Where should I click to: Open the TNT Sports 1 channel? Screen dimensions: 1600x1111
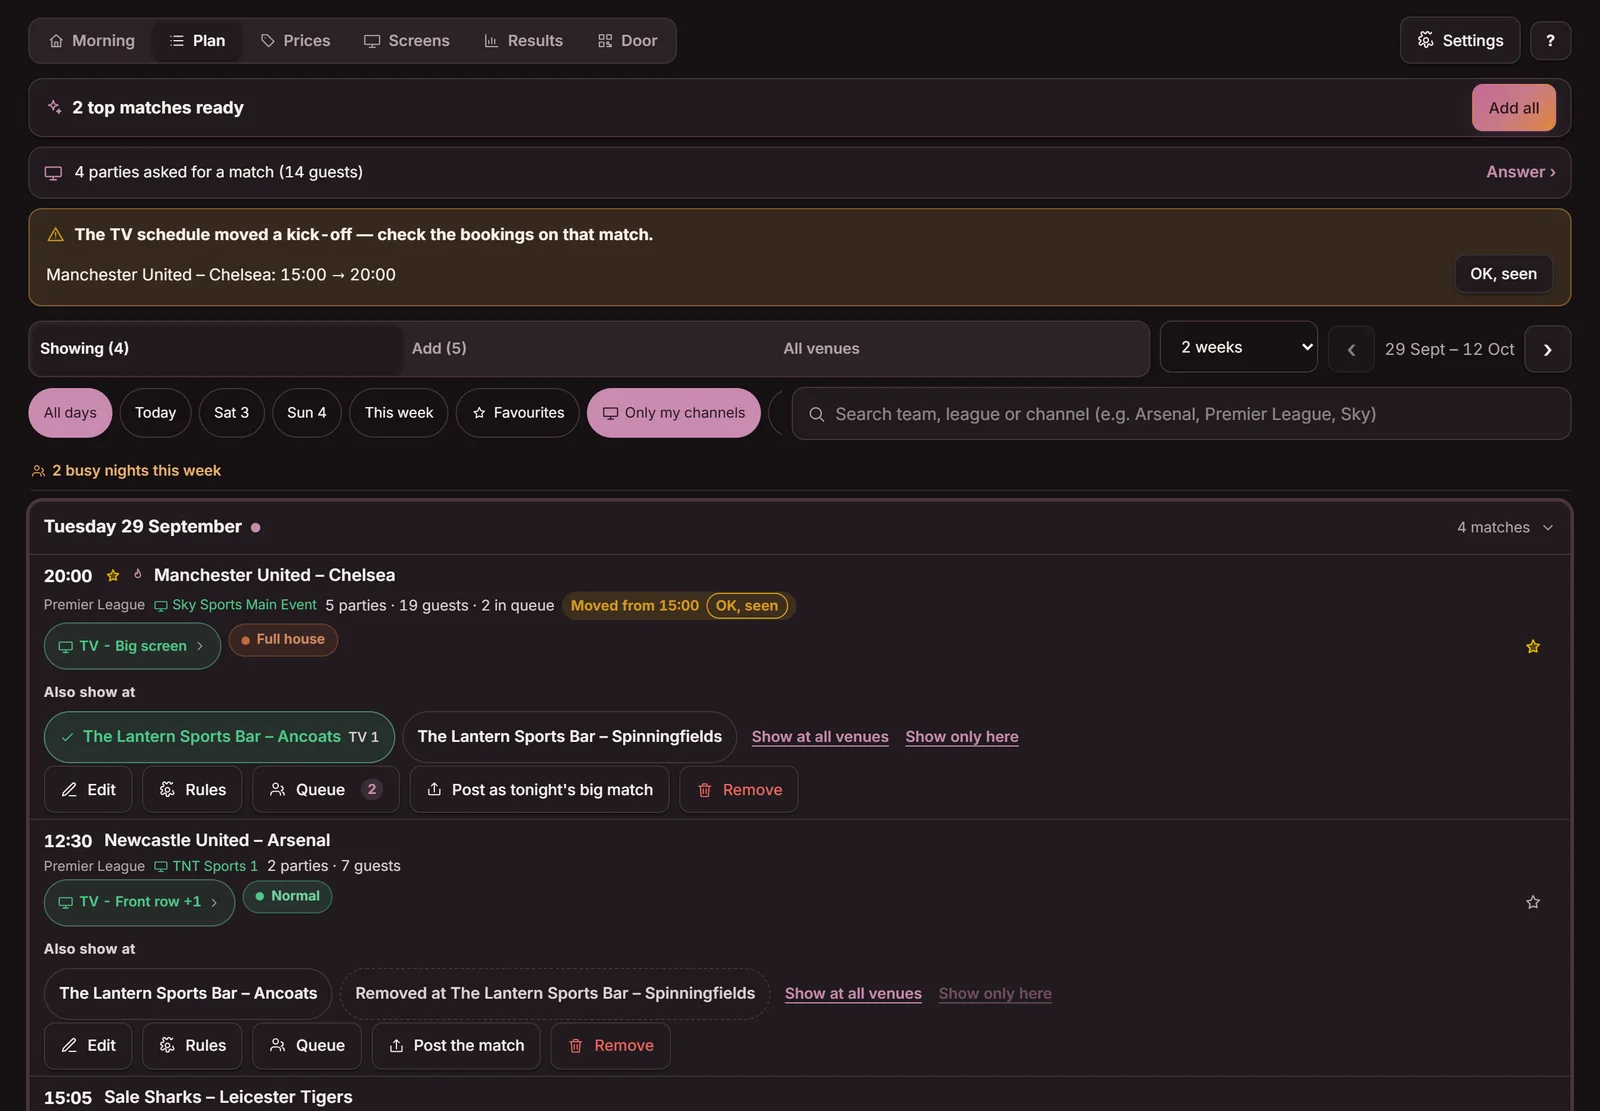(x=205, y=866)
